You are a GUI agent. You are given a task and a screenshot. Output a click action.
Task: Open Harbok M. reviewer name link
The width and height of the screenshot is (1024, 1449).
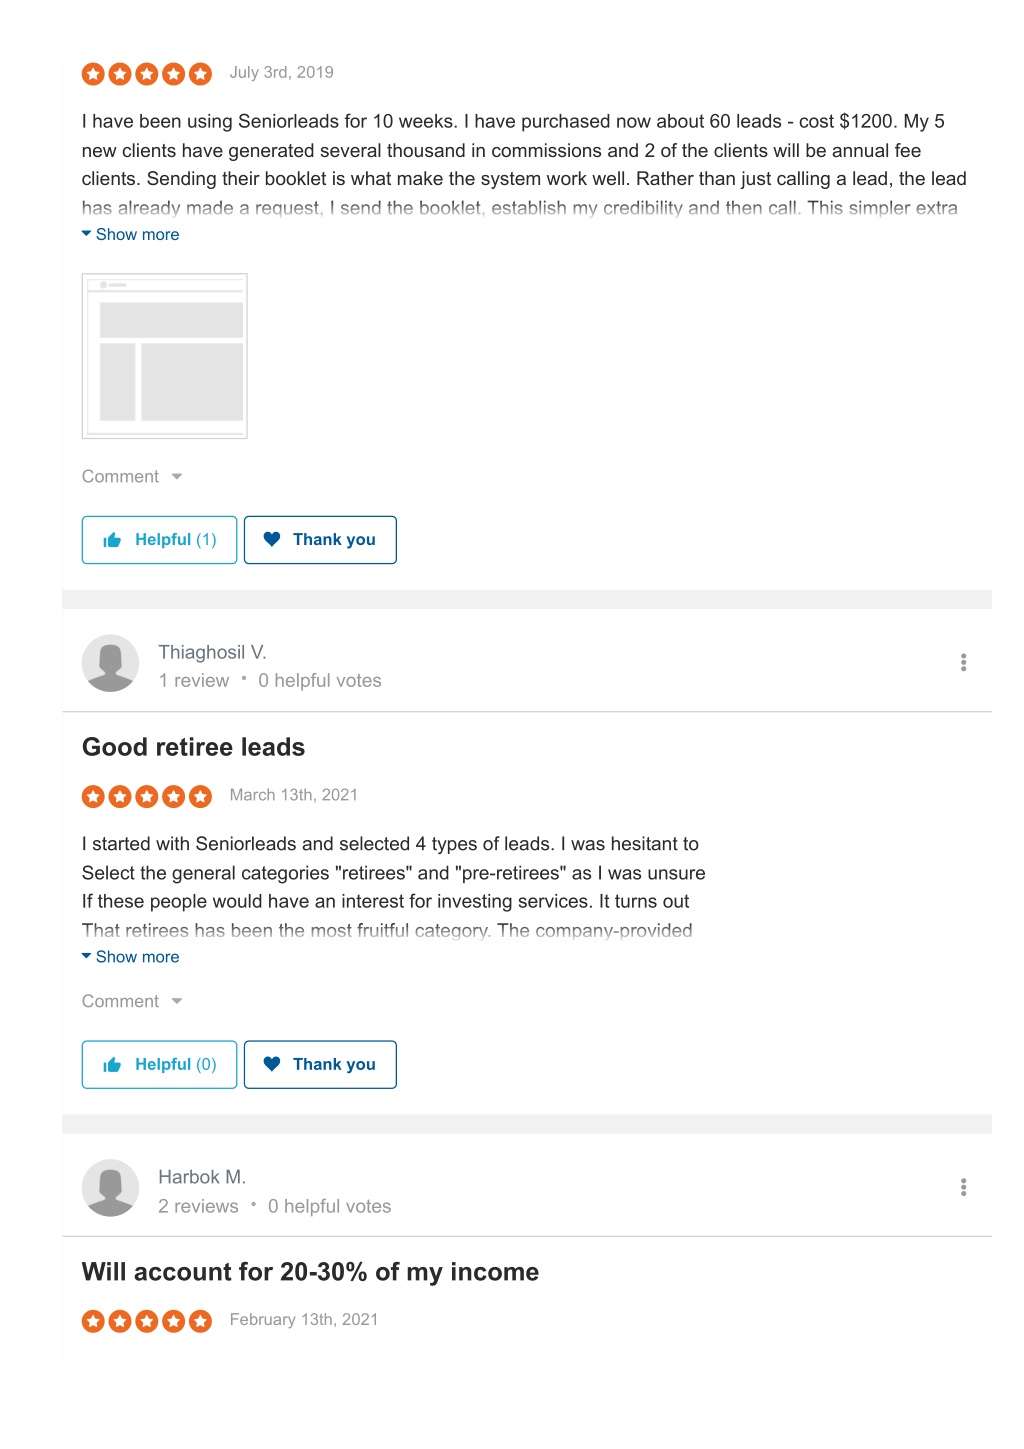point(202,1177)
